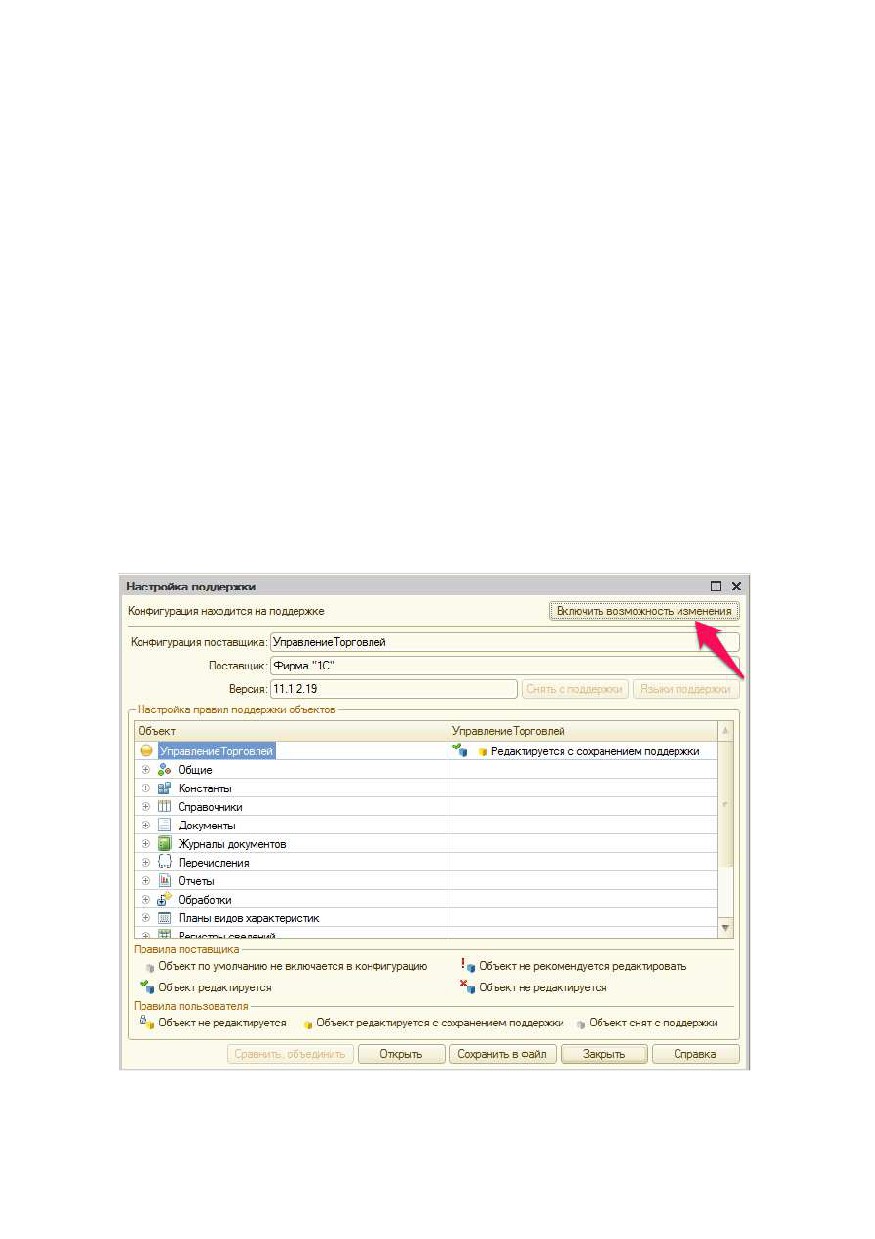The width and height of the screenshot is (875, 1239).
Task: Click the Обработки node icon
Action: [x=165, y=899]
